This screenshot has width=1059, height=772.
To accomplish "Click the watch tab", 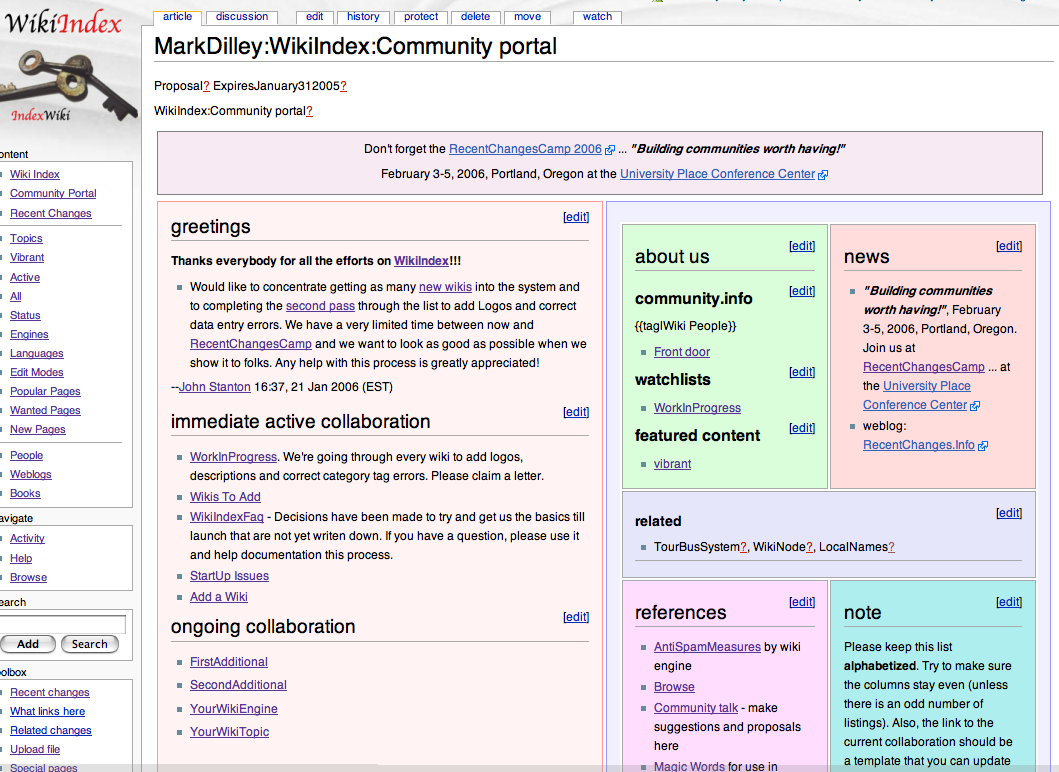I will pos(597,16).
